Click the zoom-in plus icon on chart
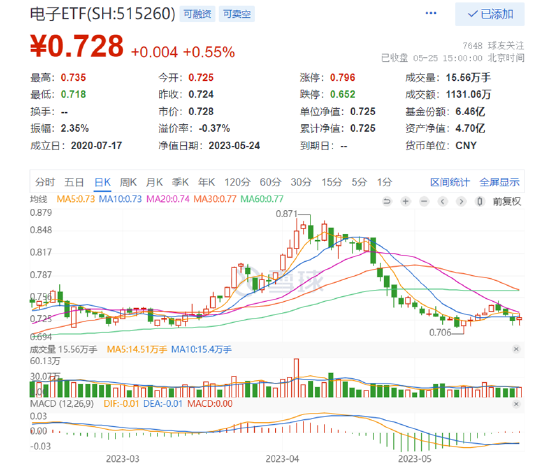Image resolution: width=550 pixels, height=470 pixels. pyautogui.click(x=405, y=201)
